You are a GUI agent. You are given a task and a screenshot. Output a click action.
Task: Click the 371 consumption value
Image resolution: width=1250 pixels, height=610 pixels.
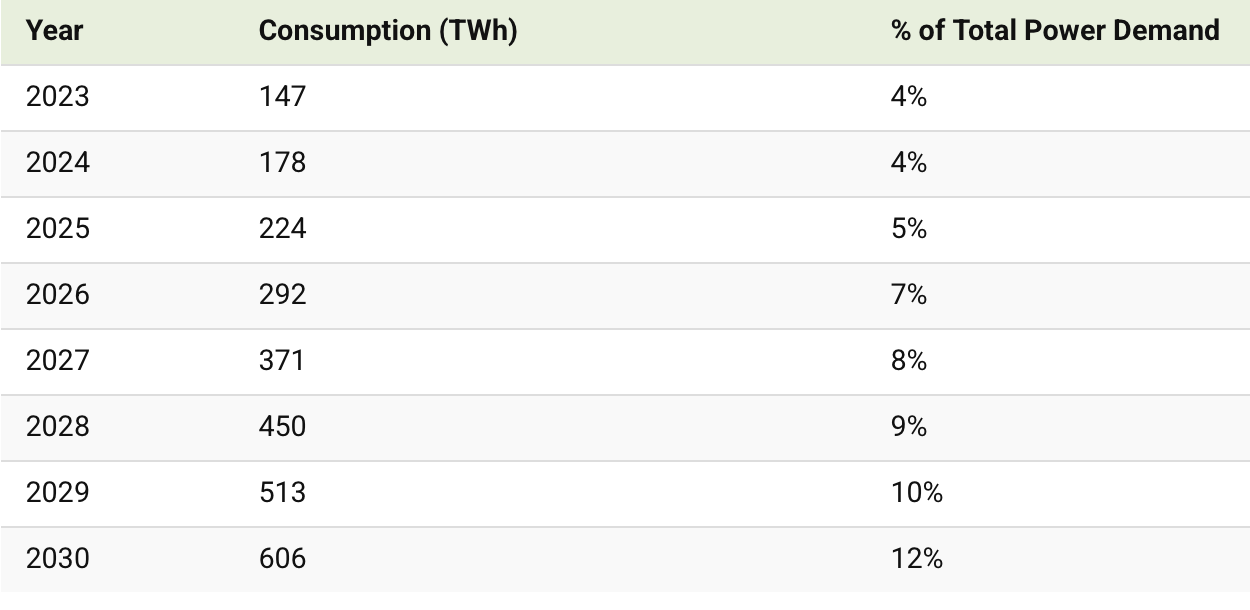(x=282, y=361)
